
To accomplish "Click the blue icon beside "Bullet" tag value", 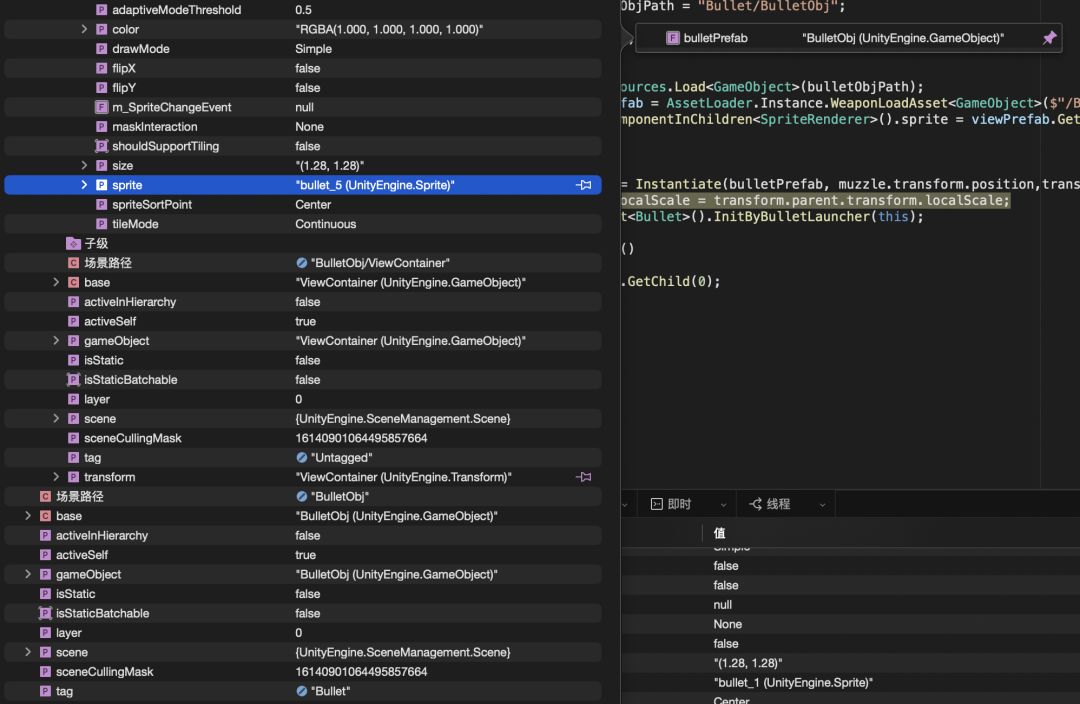I will 302,691.
